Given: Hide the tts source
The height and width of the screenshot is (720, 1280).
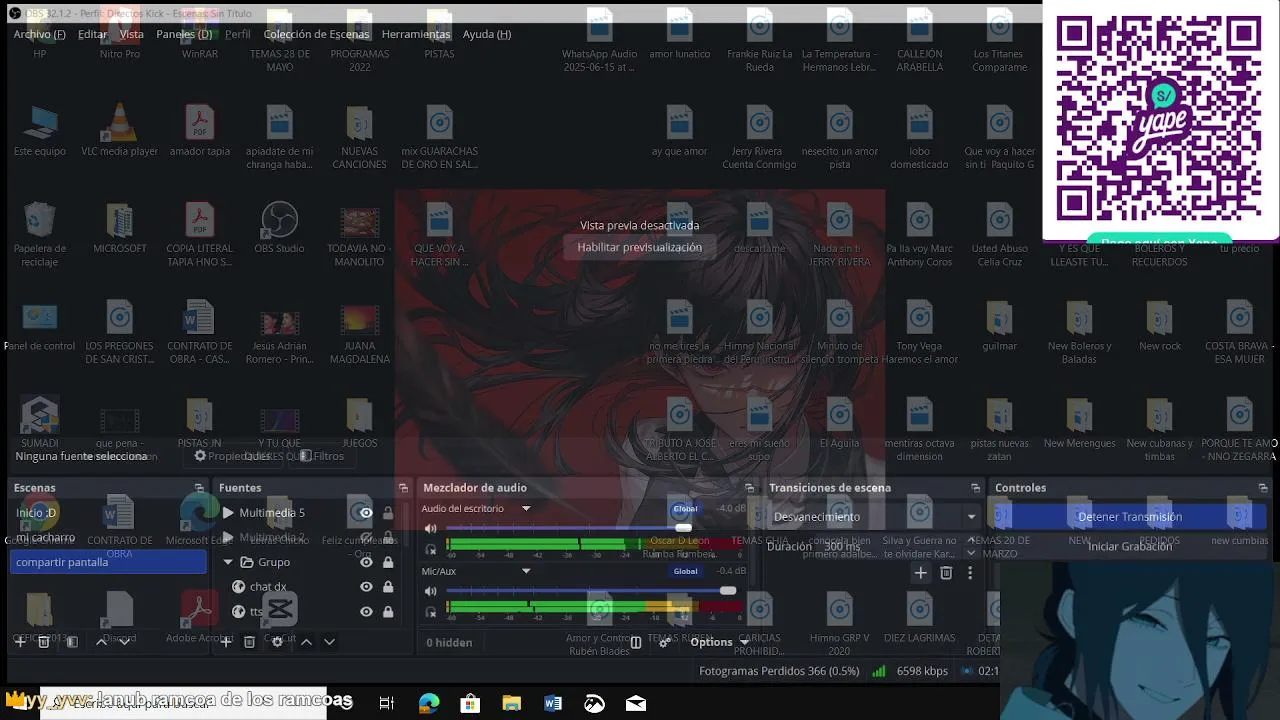Looking at the screenshot, I should pyautogui.click(x=366, y=611).
